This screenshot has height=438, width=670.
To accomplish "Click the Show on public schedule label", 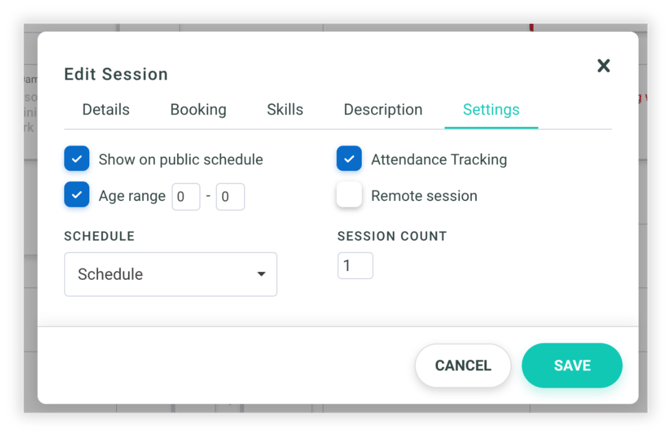I will (x=180, y=159).
